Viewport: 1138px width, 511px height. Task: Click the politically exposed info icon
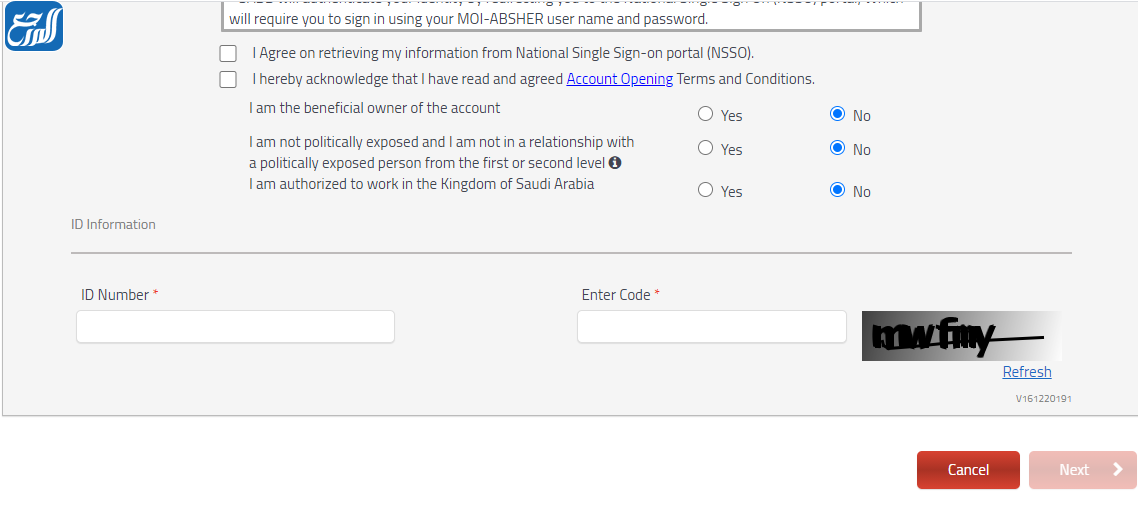coord(615,162)
